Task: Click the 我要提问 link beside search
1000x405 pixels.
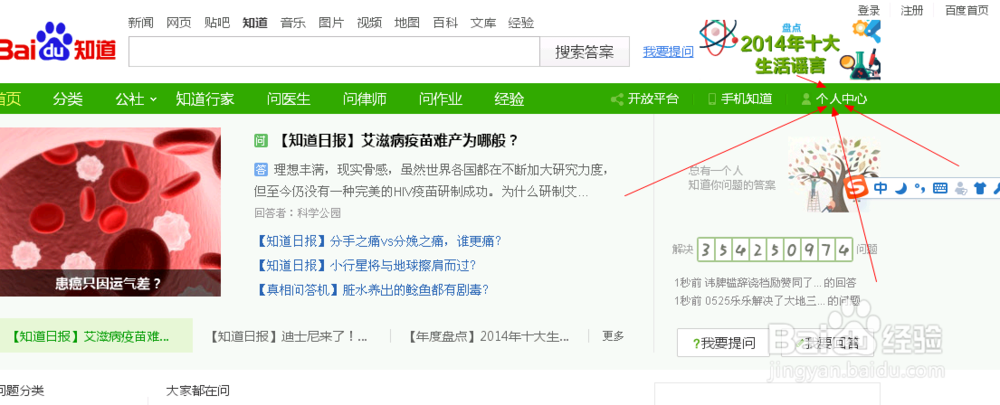Action: pyautogui.click(x=668, y=52)
